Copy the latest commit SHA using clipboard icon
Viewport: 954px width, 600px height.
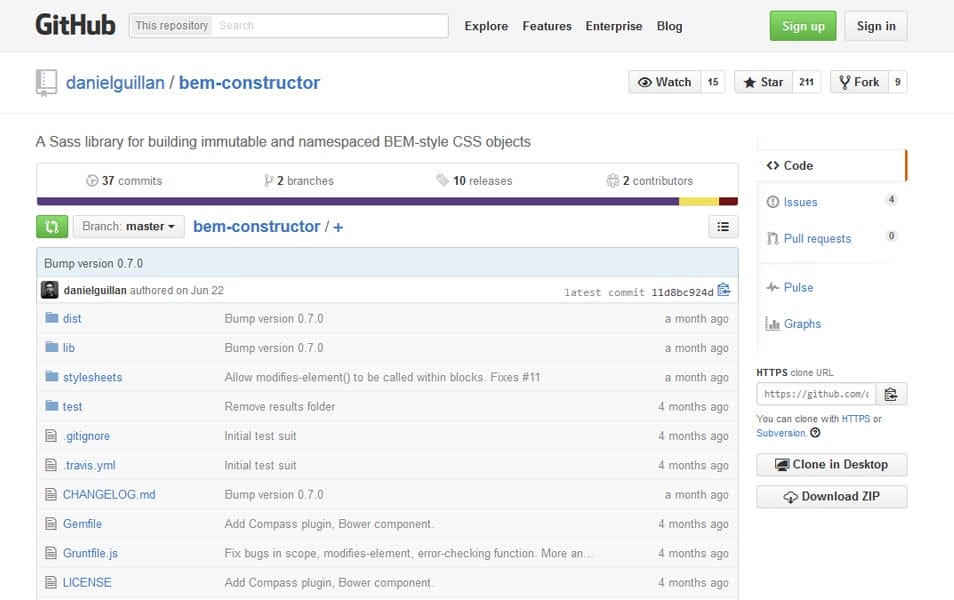724,289
